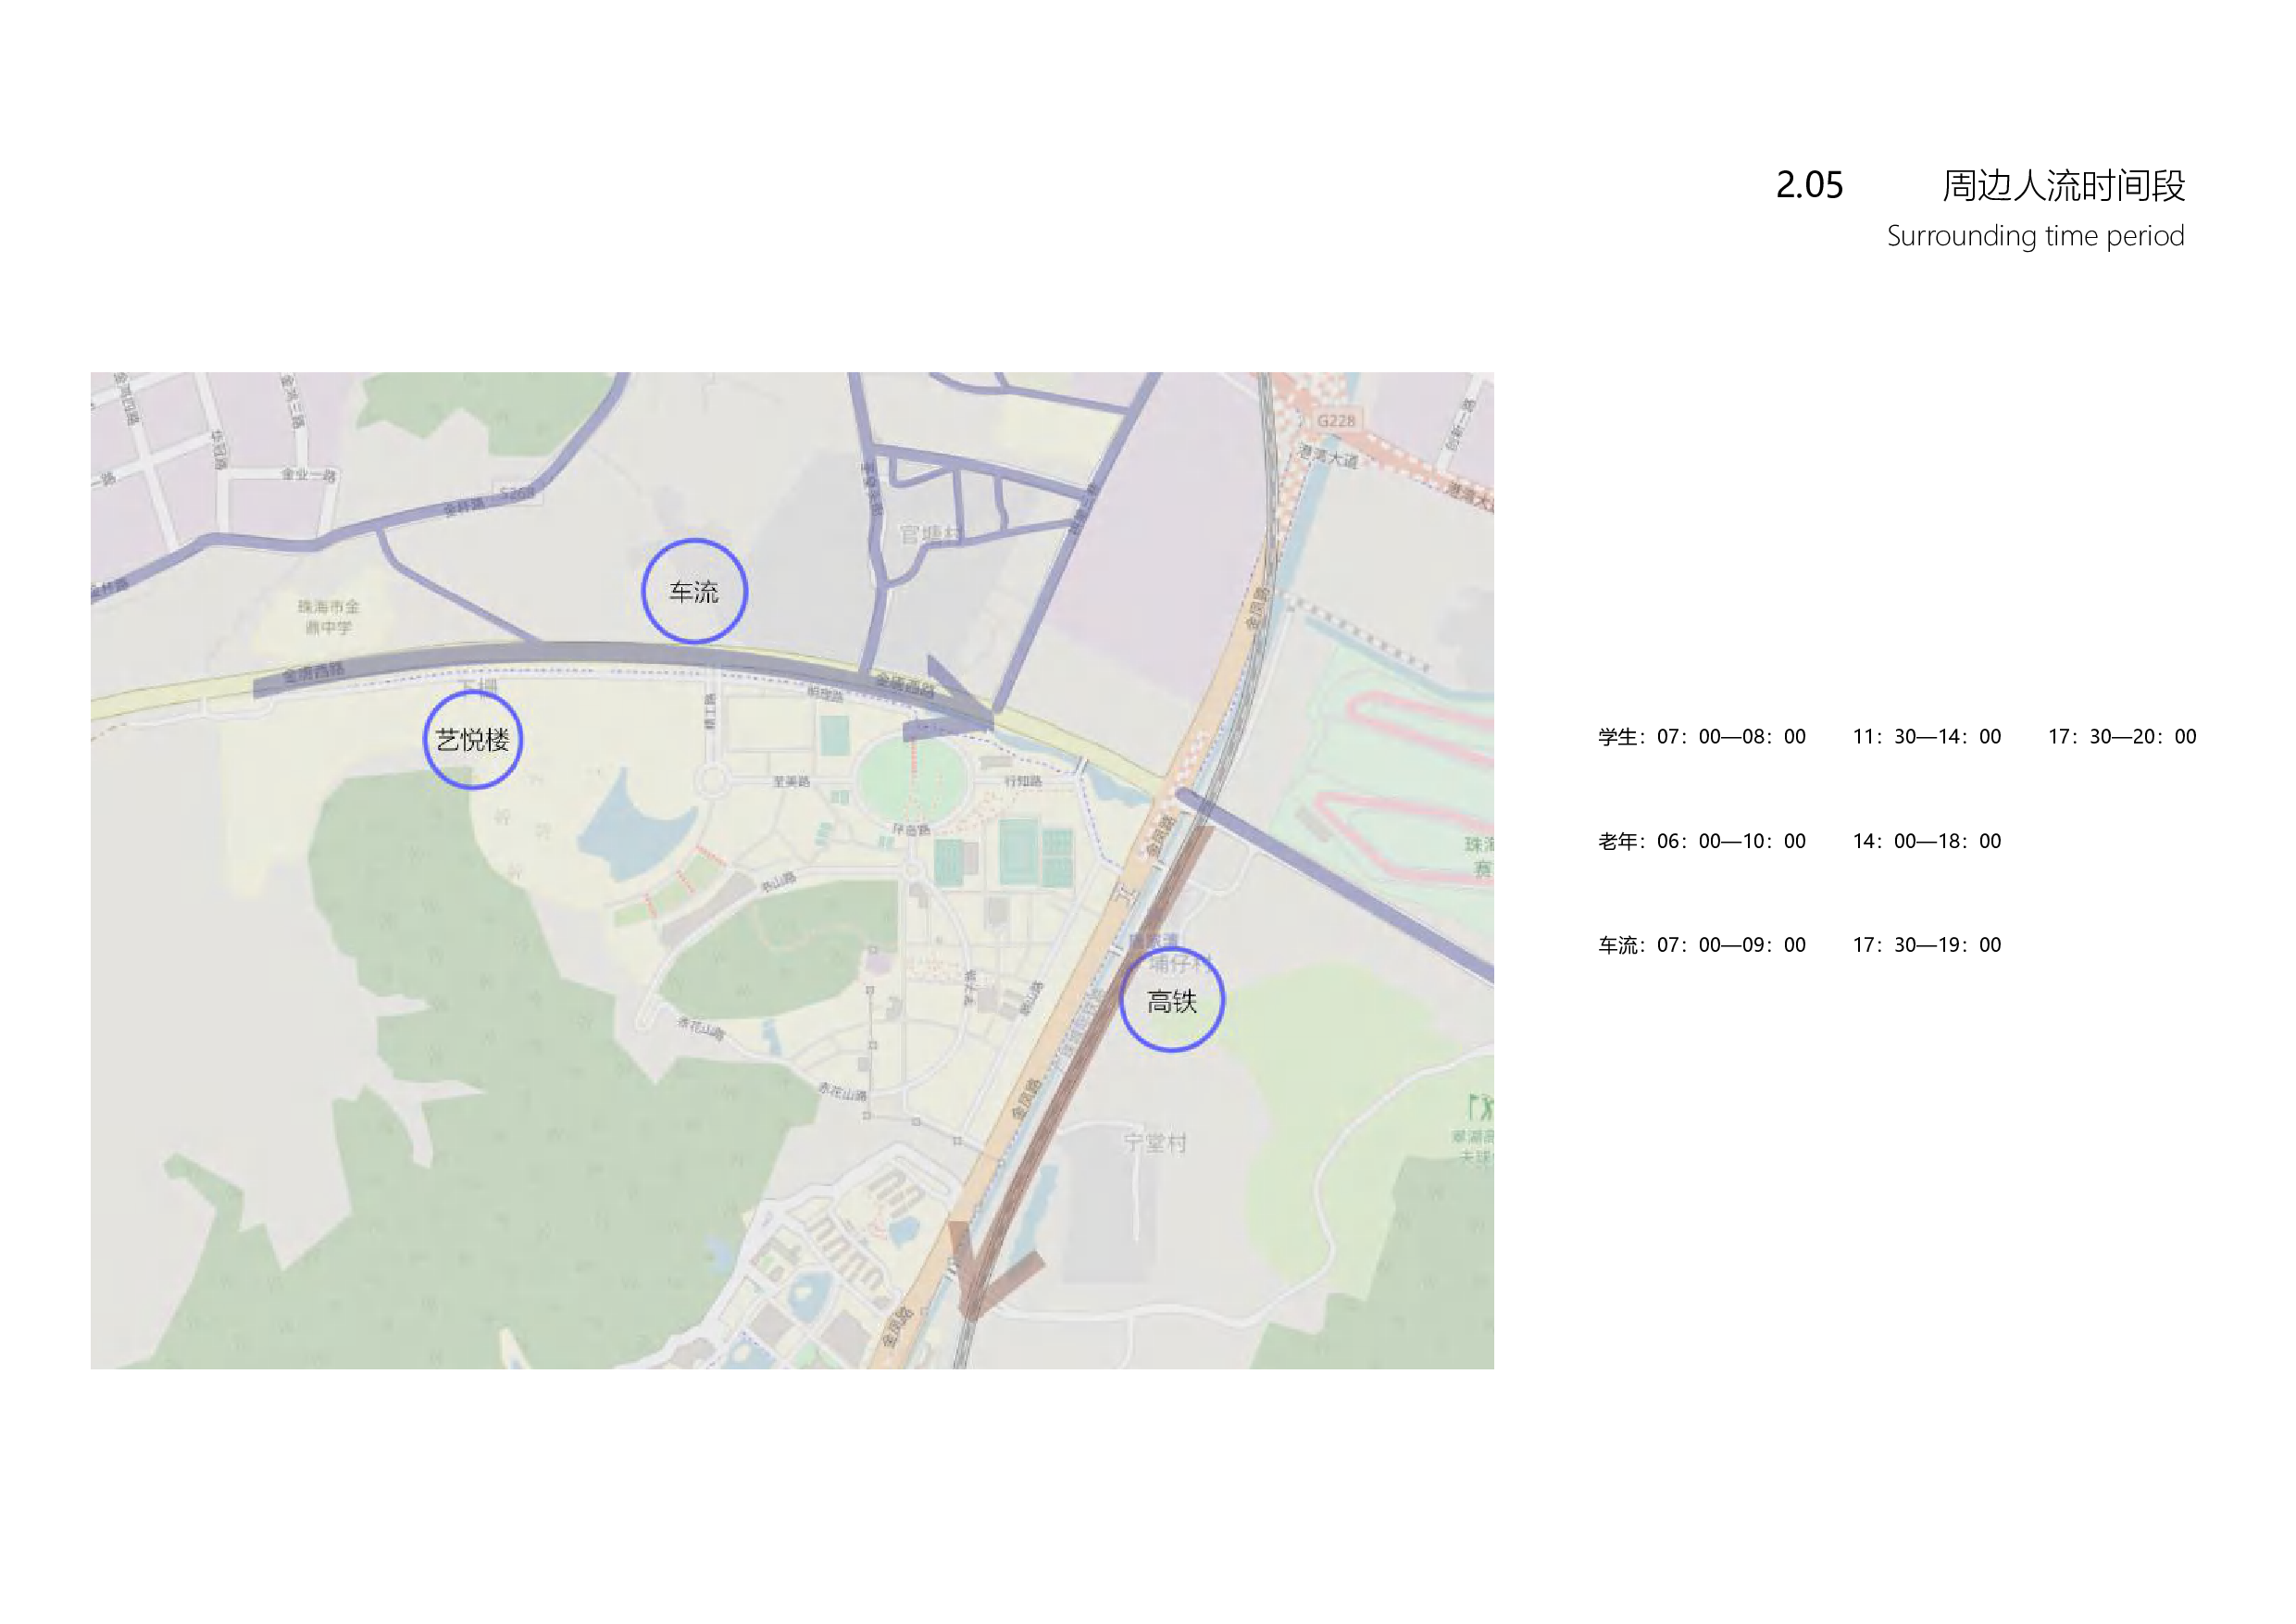Click the oval green sports field
2296x1624 pixels.
coord(912,780)
